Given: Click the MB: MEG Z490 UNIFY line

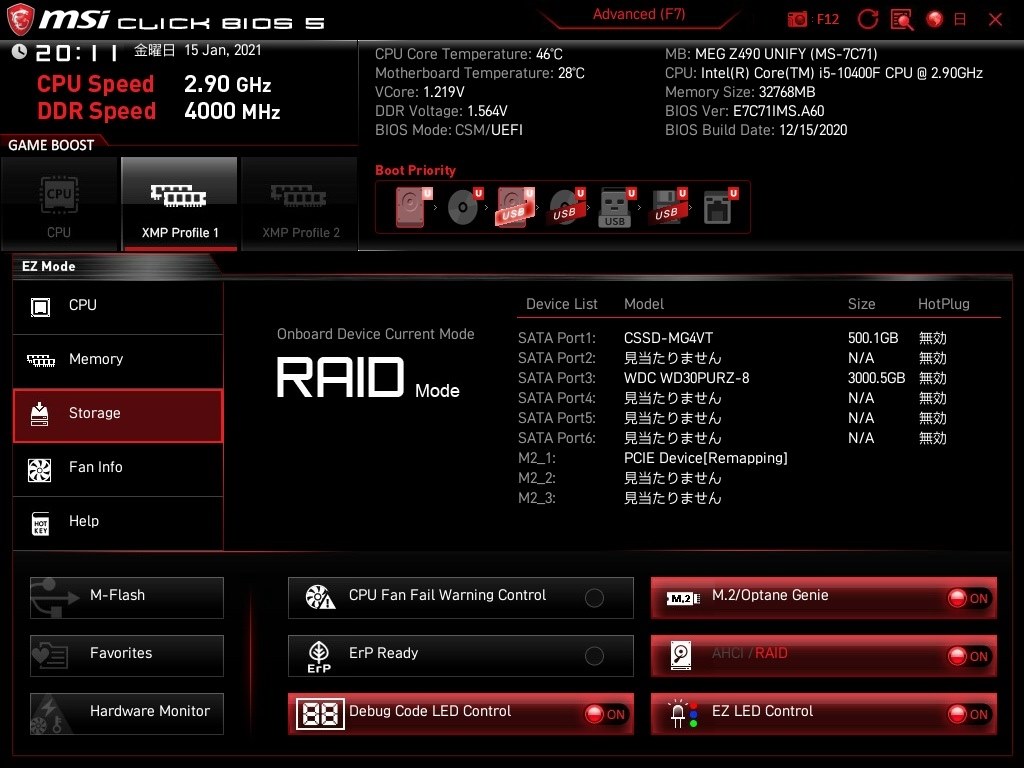Looking at the screenshot, I should tap(771, 54).
